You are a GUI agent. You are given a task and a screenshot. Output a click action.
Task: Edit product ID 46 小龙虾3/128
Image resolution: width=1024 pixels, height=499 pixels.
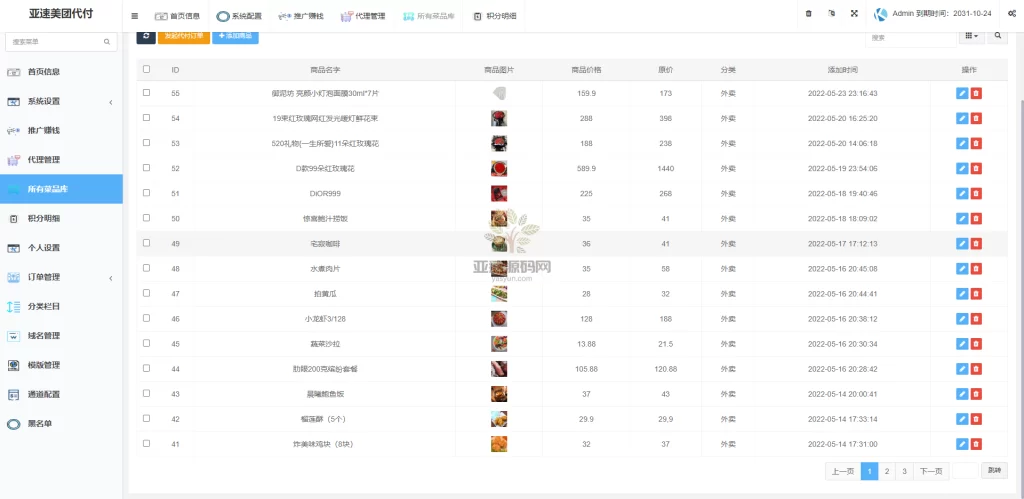tap(961, 319)
